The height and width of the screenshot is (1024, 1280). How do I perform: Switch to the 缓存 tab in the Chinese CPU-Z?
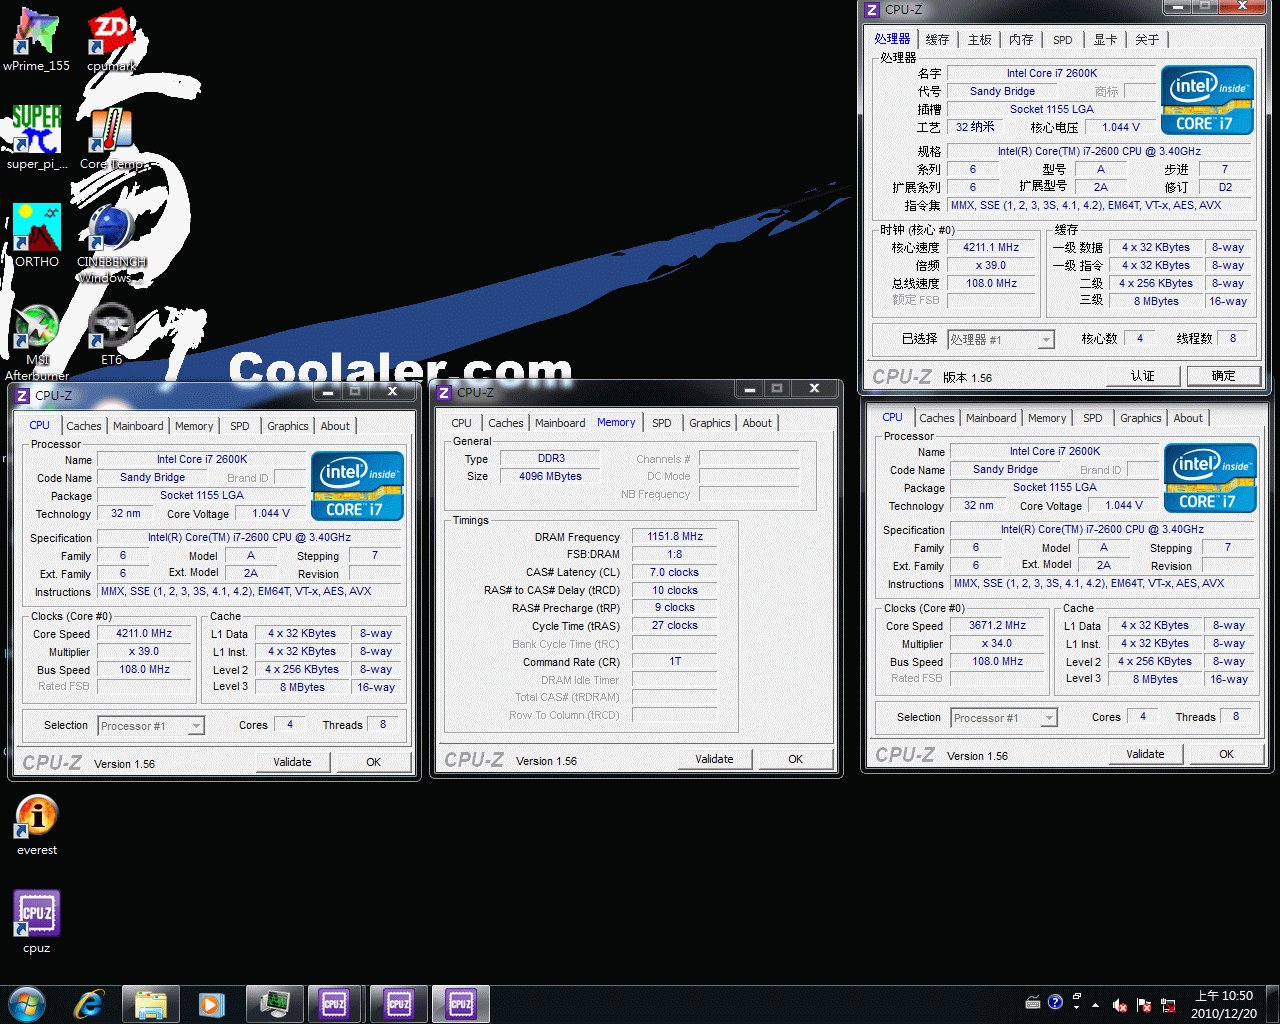click(x=937, y=40)
